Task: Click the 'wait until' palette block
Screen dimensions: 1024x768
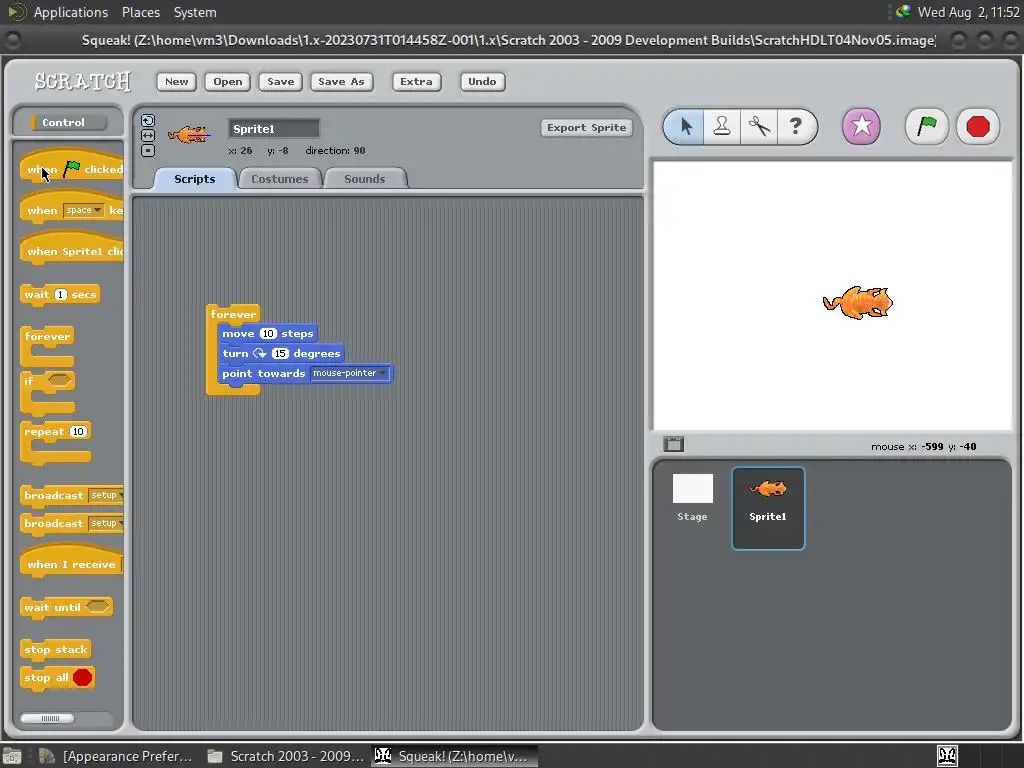Action: tap(67, 607)
